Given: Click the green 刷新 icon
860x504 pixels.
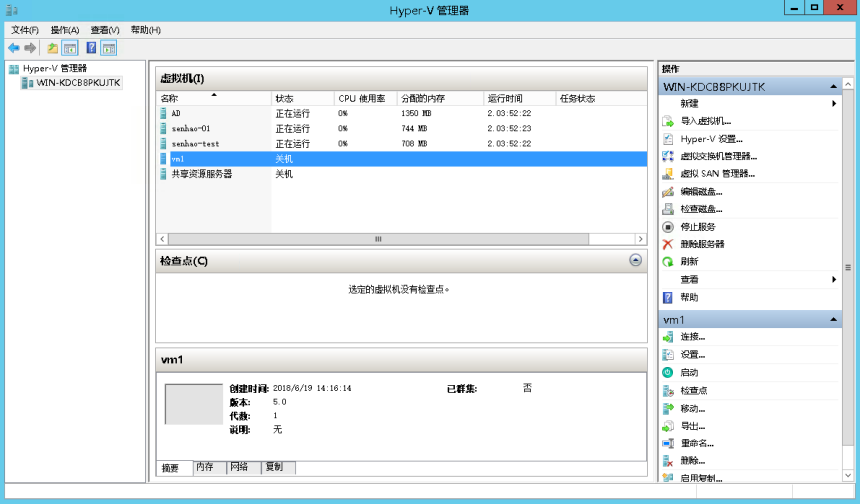Looking at the screenshot, I should [667, 262].
